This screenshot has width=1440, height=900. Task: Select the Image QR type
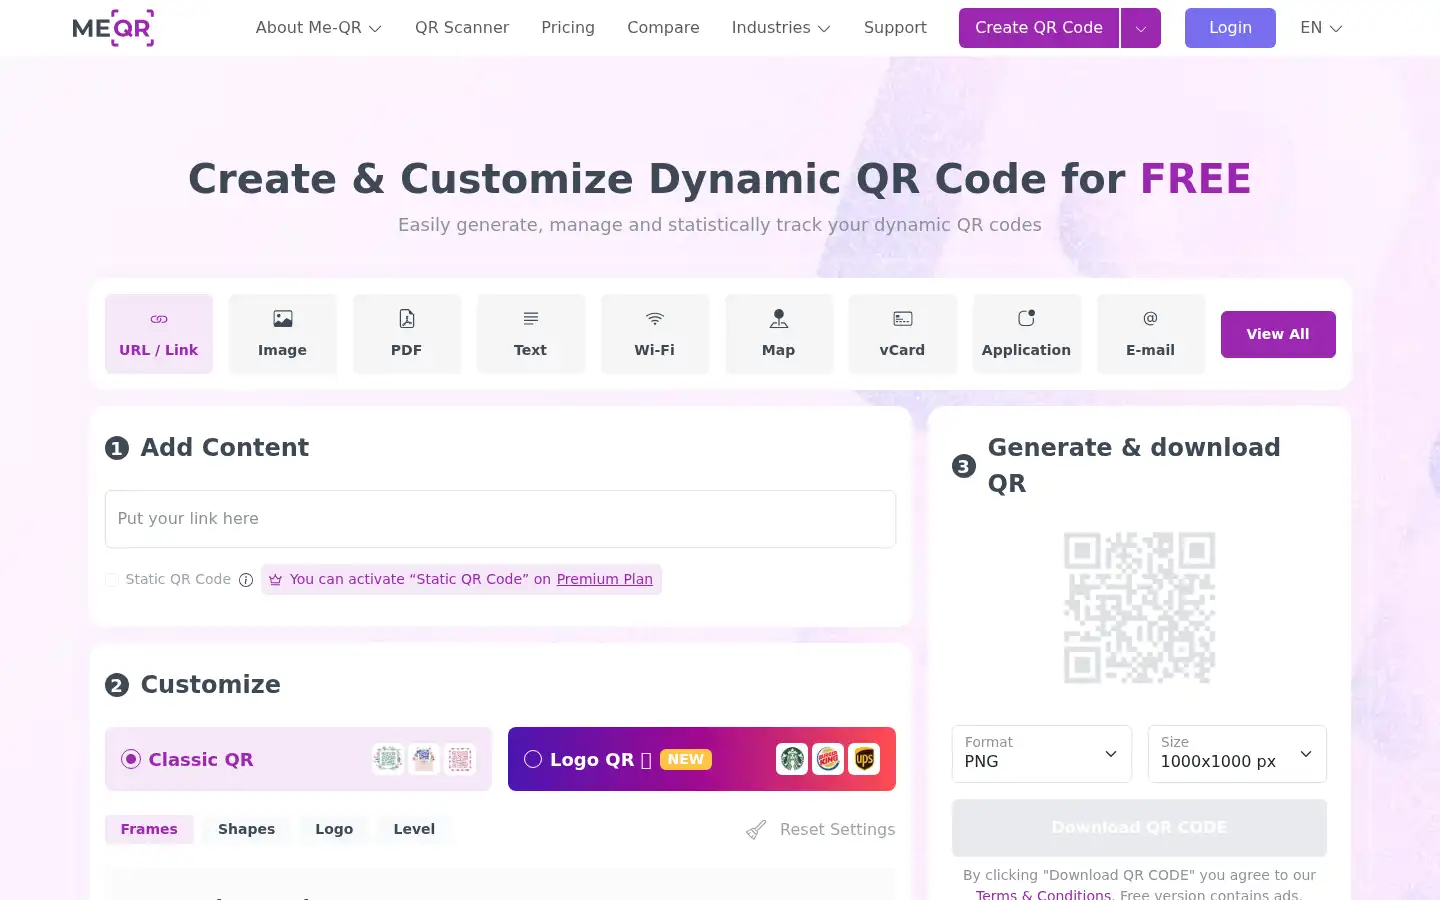tap(283, 334)
